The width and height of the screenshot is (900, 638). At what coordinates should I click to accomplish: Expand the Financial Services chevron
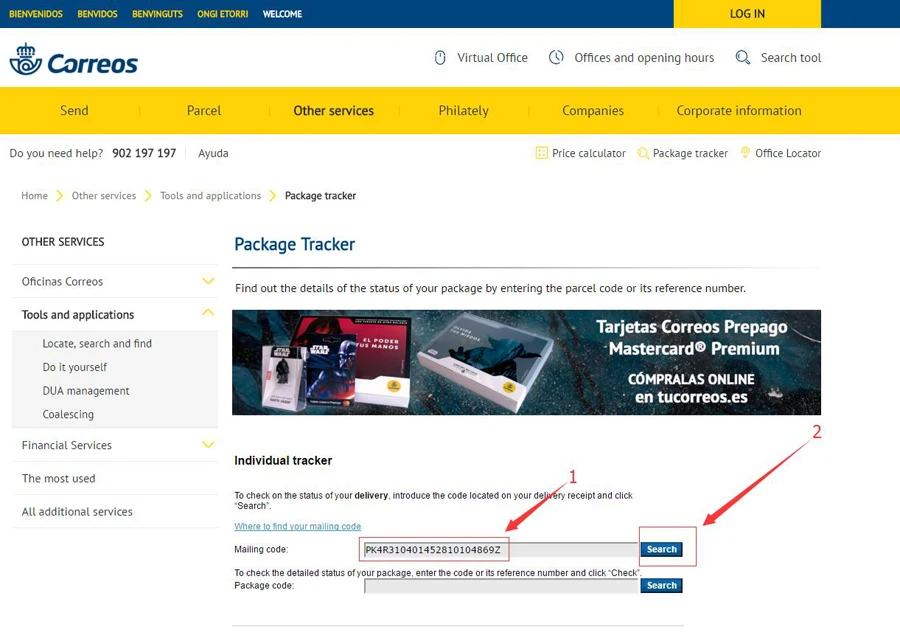point(208,445)
